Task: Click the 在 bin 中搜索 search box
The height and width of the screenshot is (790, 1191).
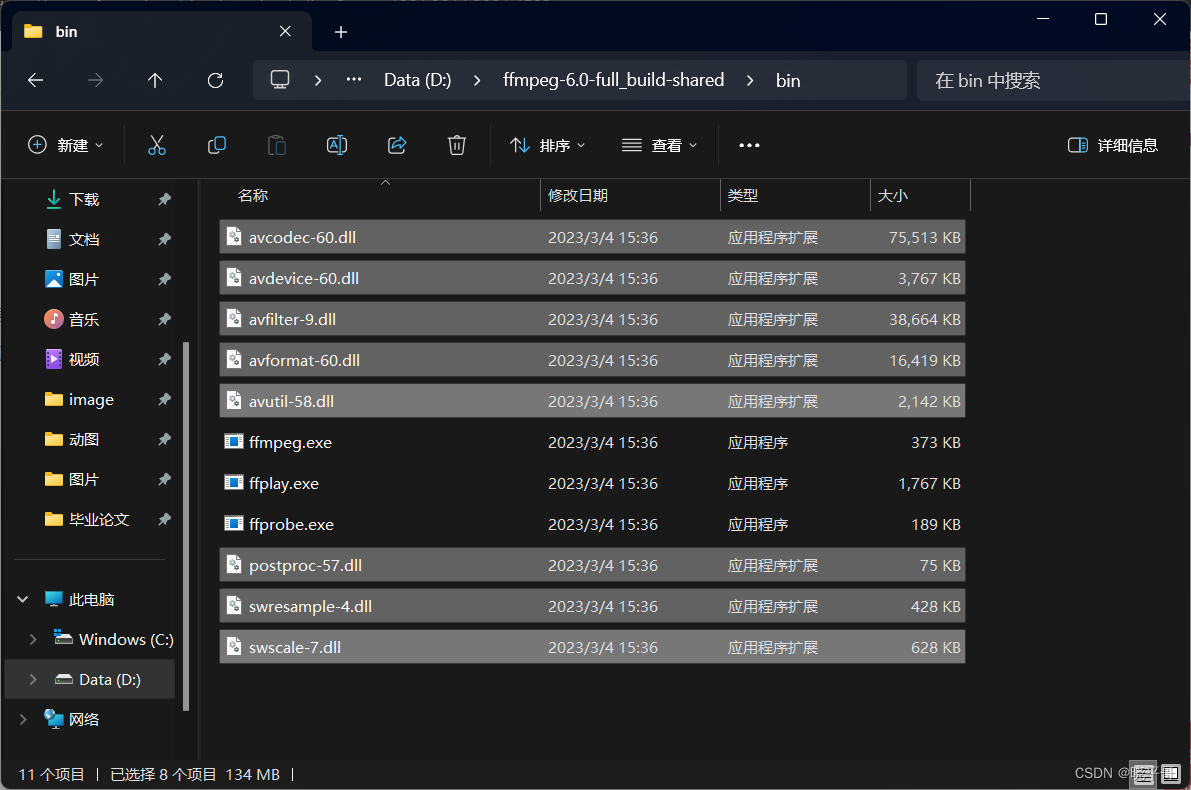Action: (x=1054, y=81)
